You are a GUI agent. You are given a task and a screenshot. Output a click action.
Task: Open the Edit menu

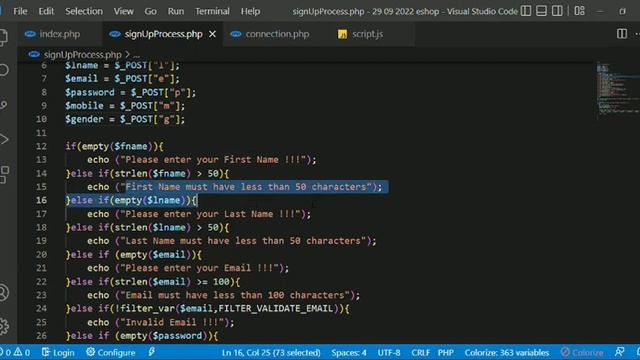[x=46, y=11]
